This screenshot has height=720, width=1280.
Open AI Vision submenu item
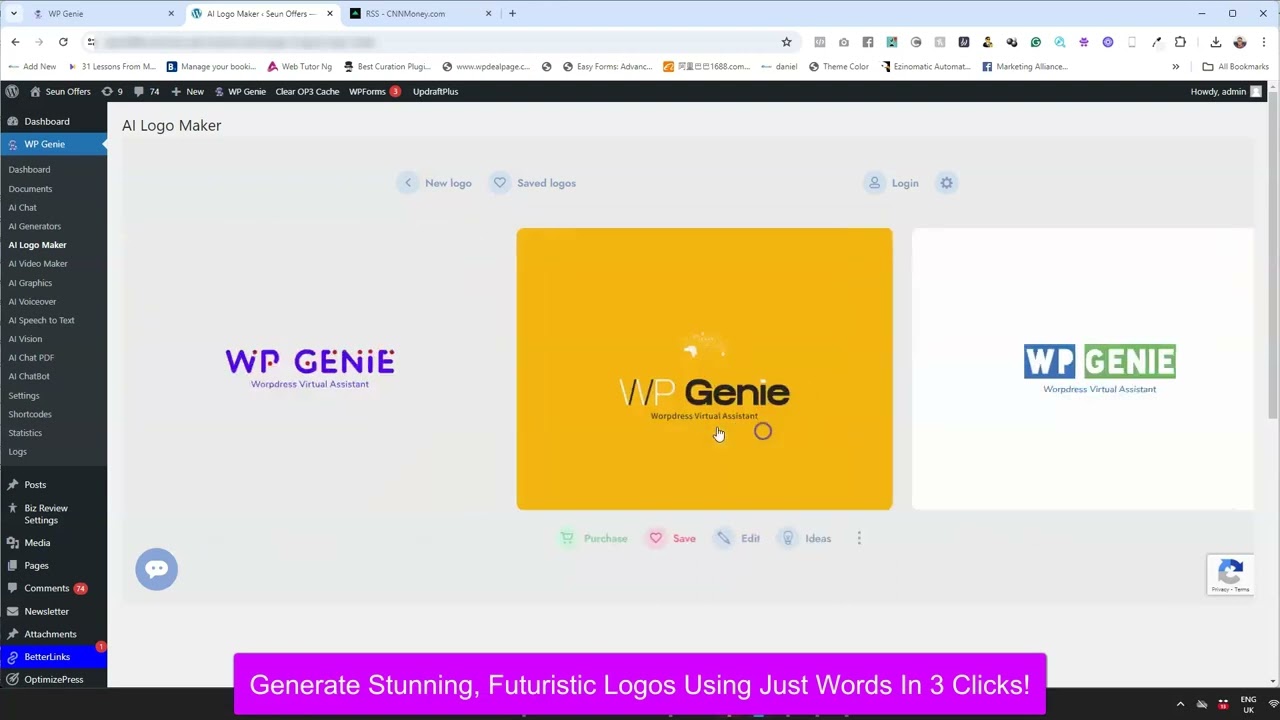coord(25,339)
